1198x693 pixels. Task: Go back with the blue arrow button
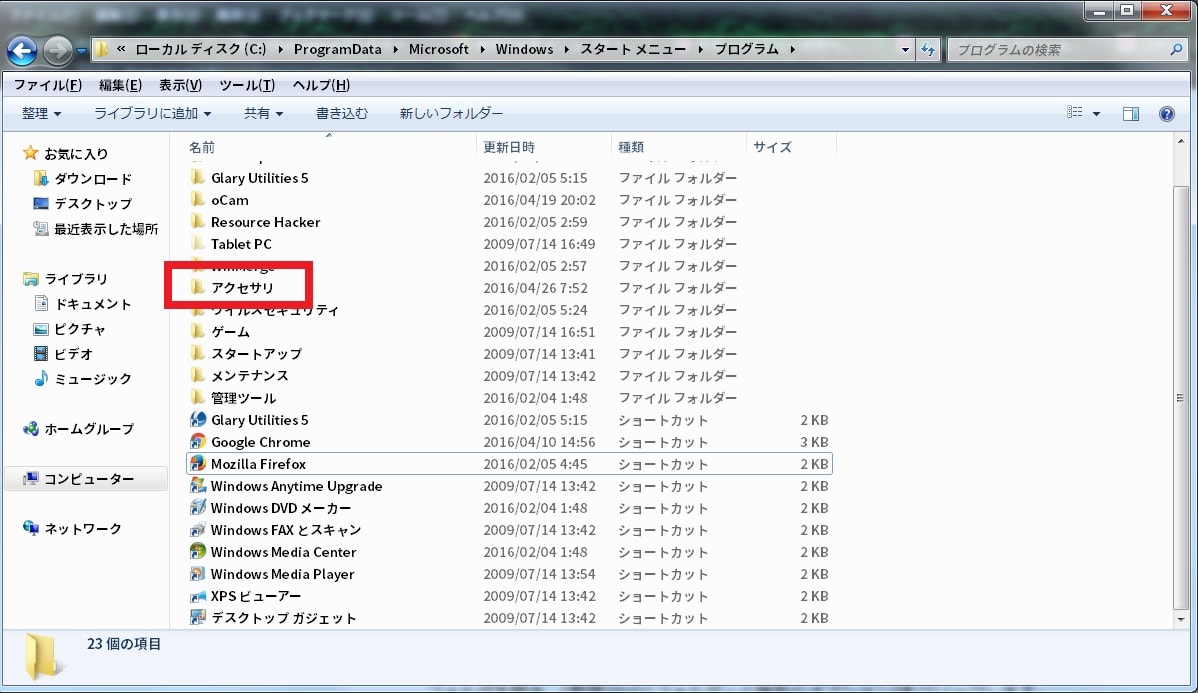point(21,50)
